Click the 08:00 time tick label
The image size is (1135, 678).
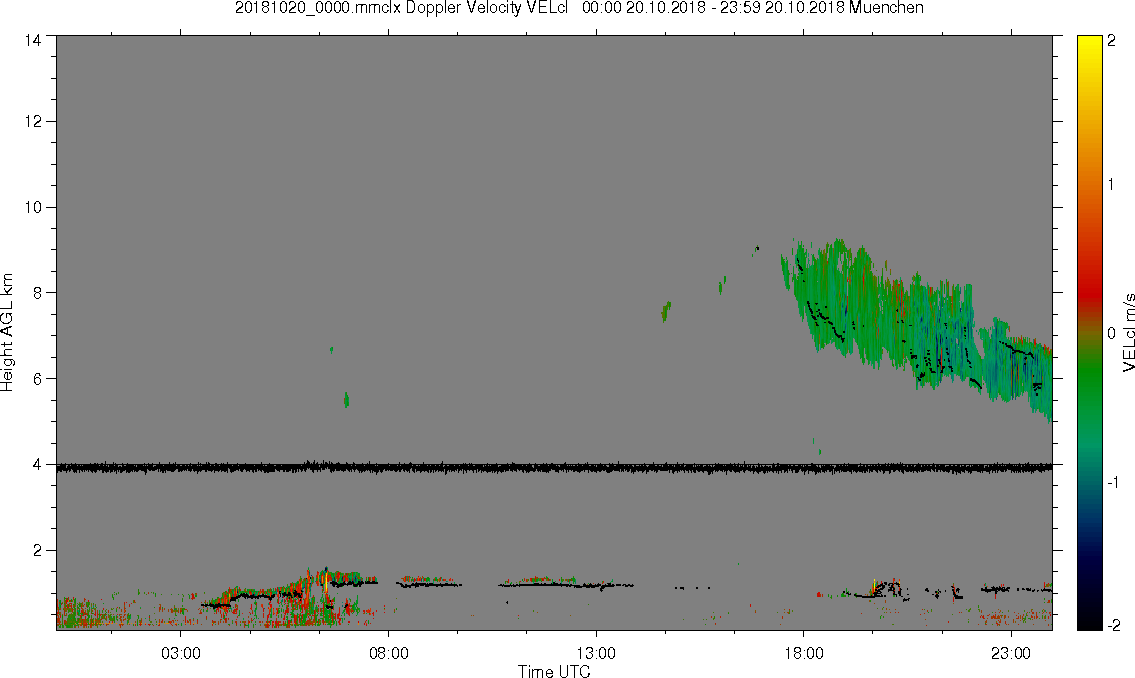(389, 653)
